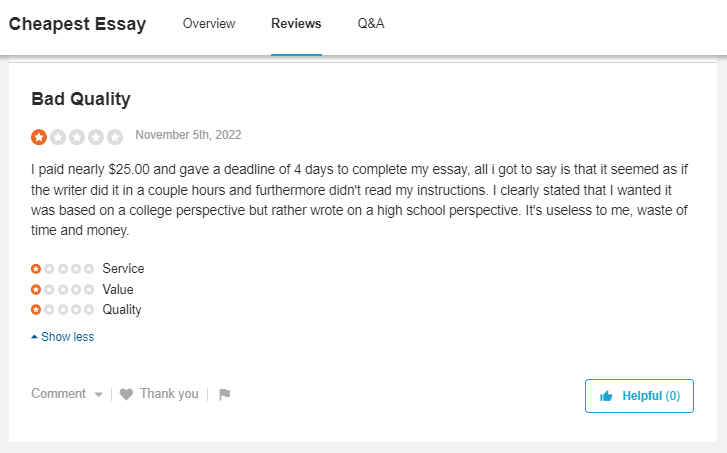Screen dimensions: 727x453
Task: Click the caret arrow beside Show less
Action: coord(34,337)
